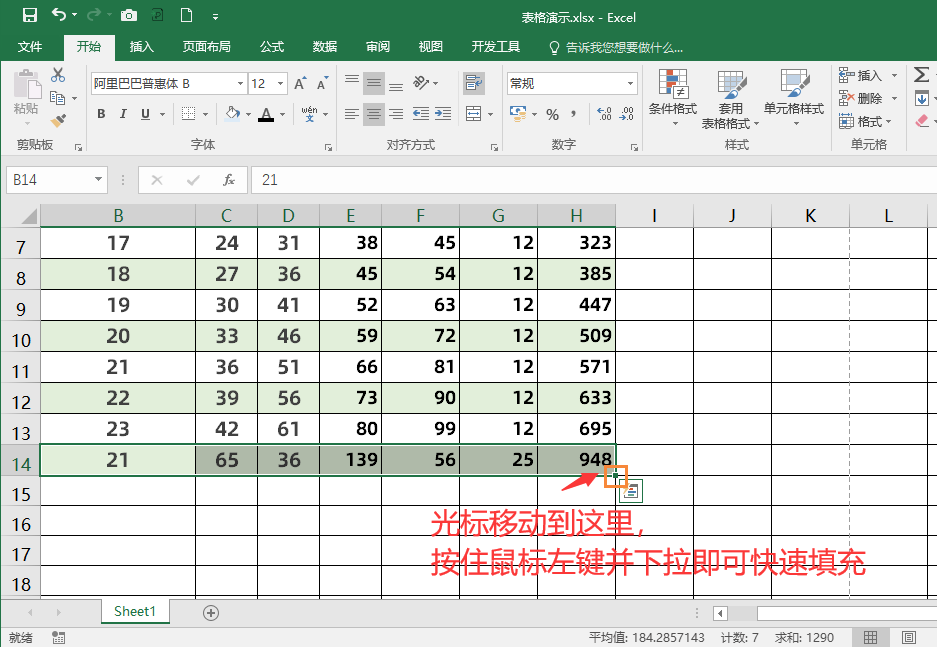Click the 删除 delete cells button
The height and width of the screenshot is (647, 937).
(861, 98)
